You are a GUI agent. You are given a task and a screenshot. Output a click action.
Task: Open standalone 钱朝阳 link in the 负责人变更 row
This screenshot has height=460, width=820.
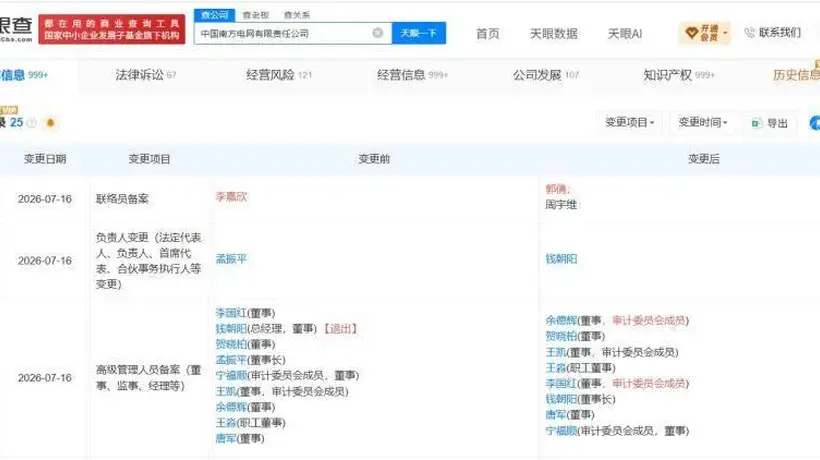coord(561,259)
